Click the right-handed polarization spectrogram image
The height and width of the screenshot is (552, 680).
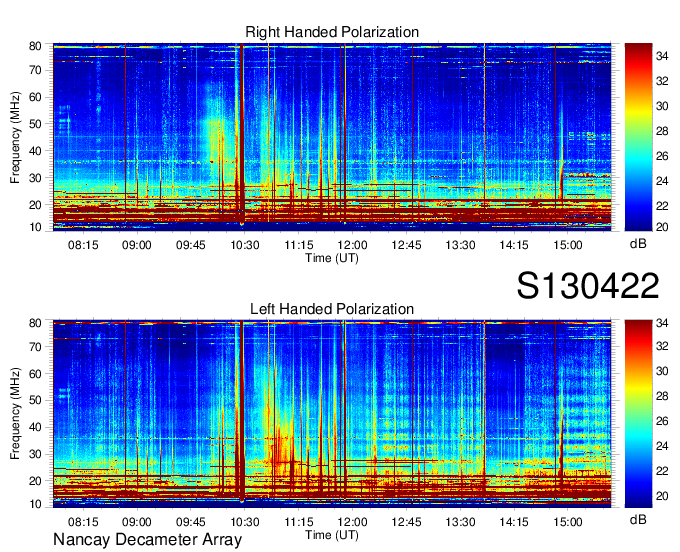[x=332, y=137]
